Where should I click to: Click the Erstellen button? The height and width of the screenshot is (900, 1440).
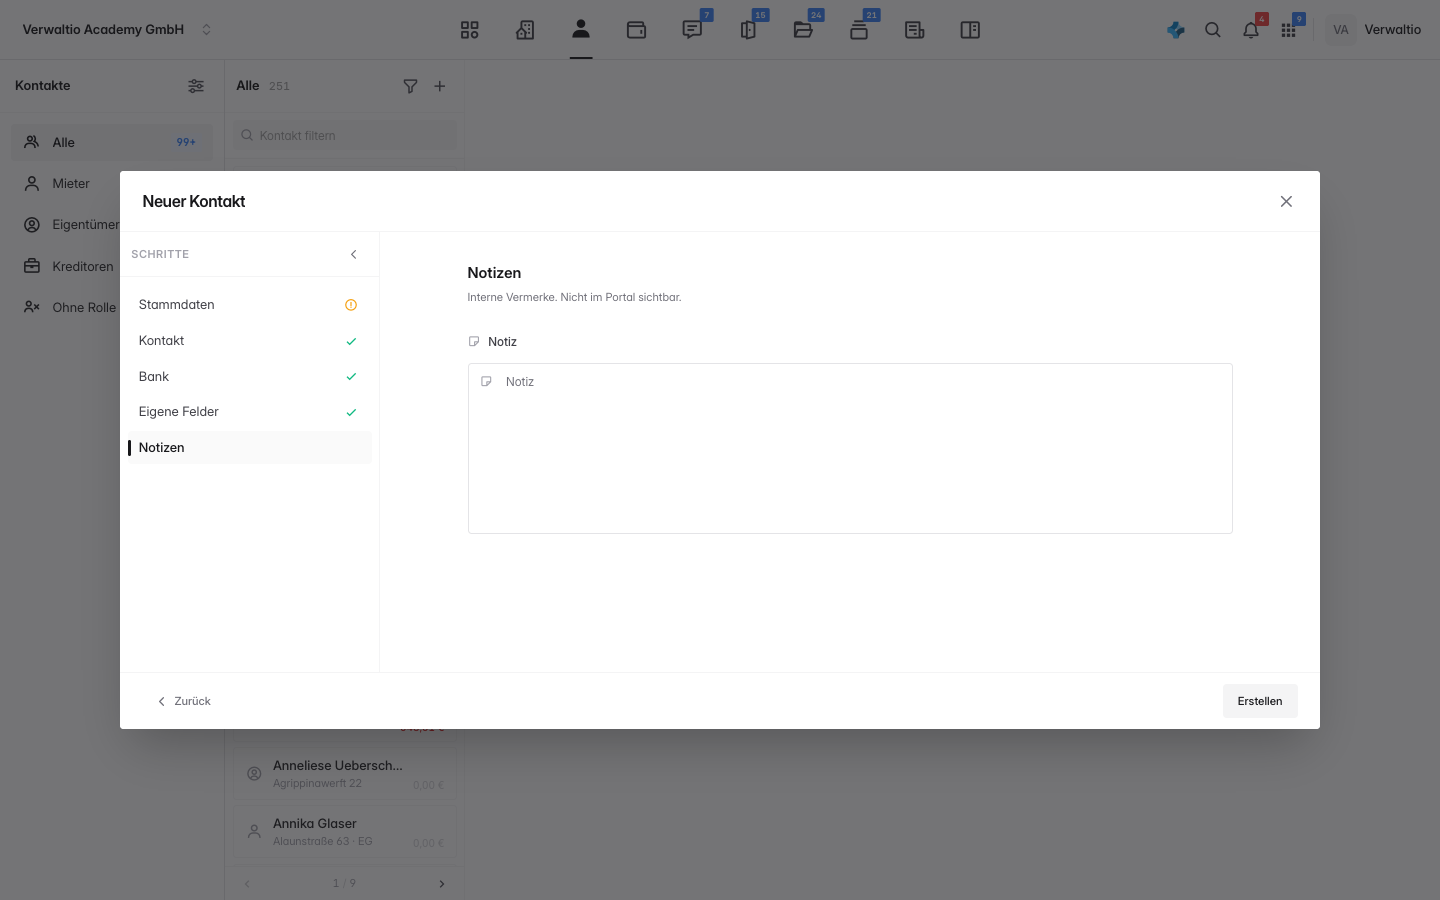1260,701
